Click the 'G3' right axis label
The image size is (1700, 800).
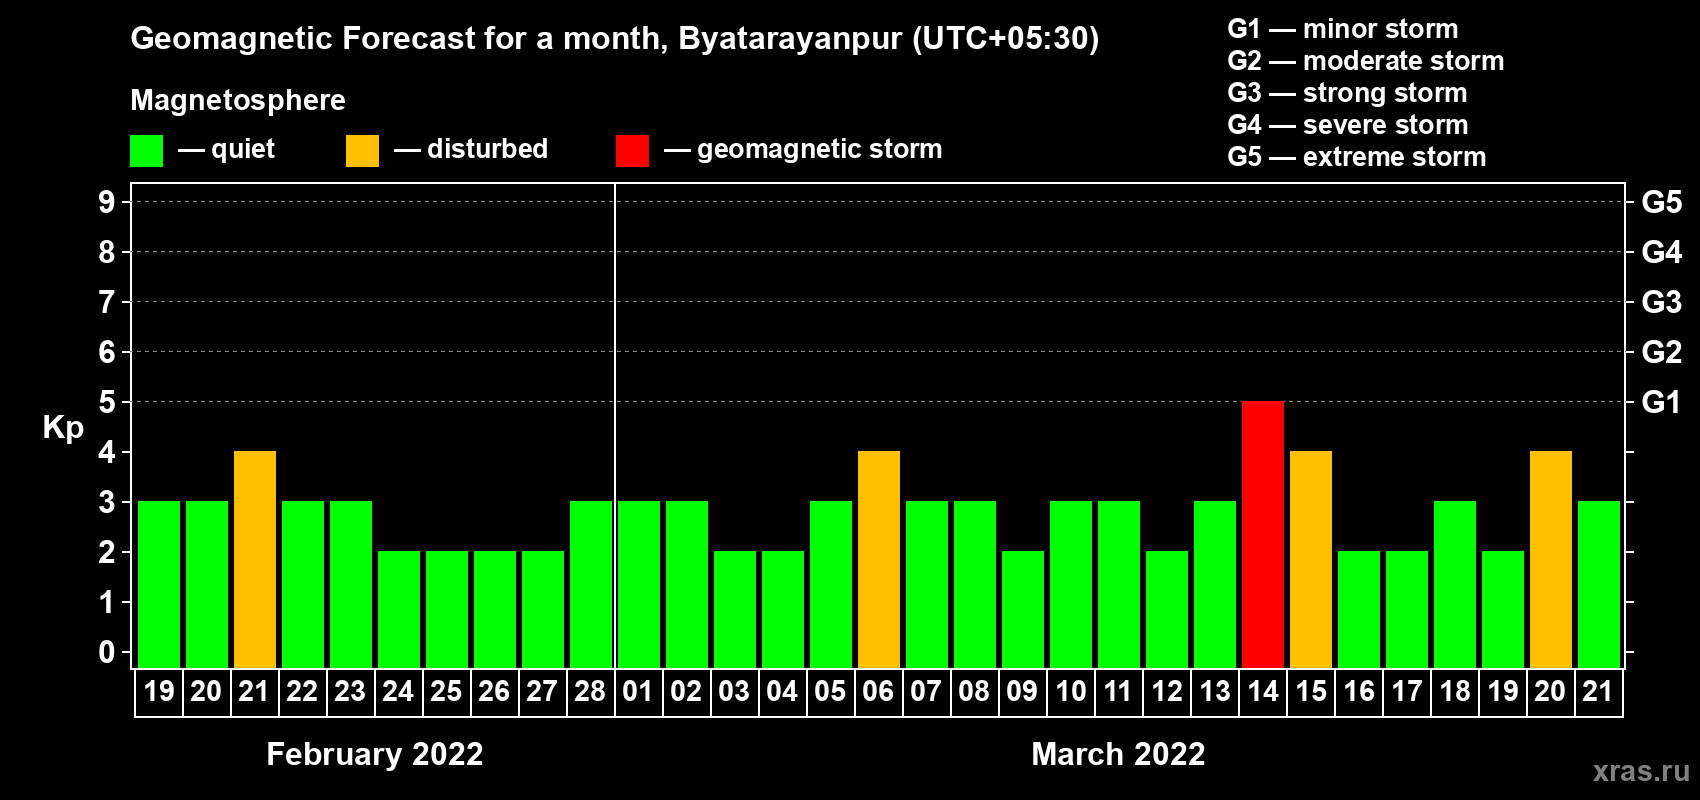(x=1661, y=302)
